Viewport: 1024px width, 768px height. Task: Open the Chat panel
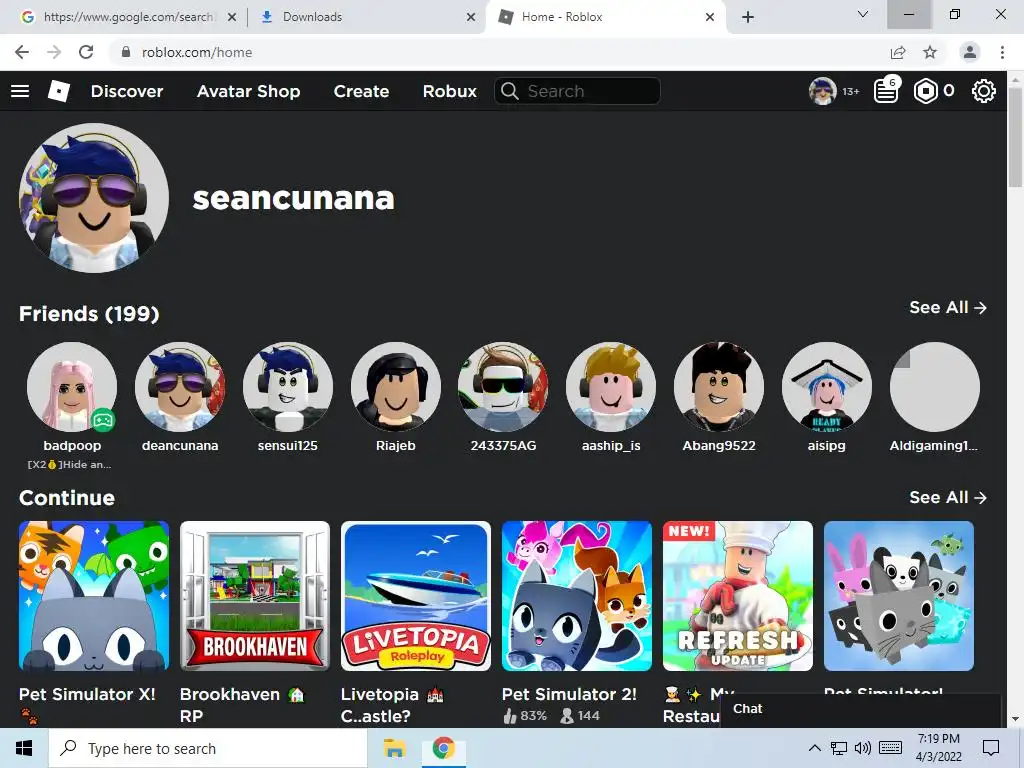click(x=860, y=710)
